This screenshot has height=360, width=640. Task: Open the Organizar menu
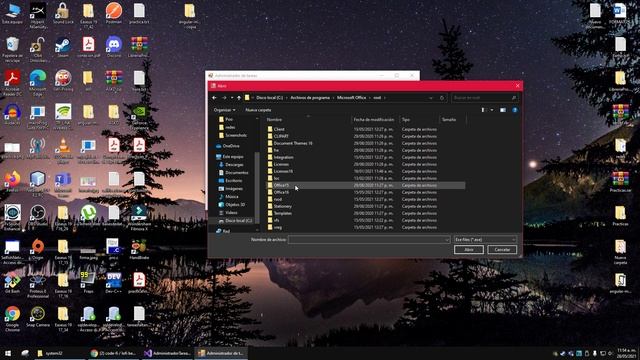224,110
